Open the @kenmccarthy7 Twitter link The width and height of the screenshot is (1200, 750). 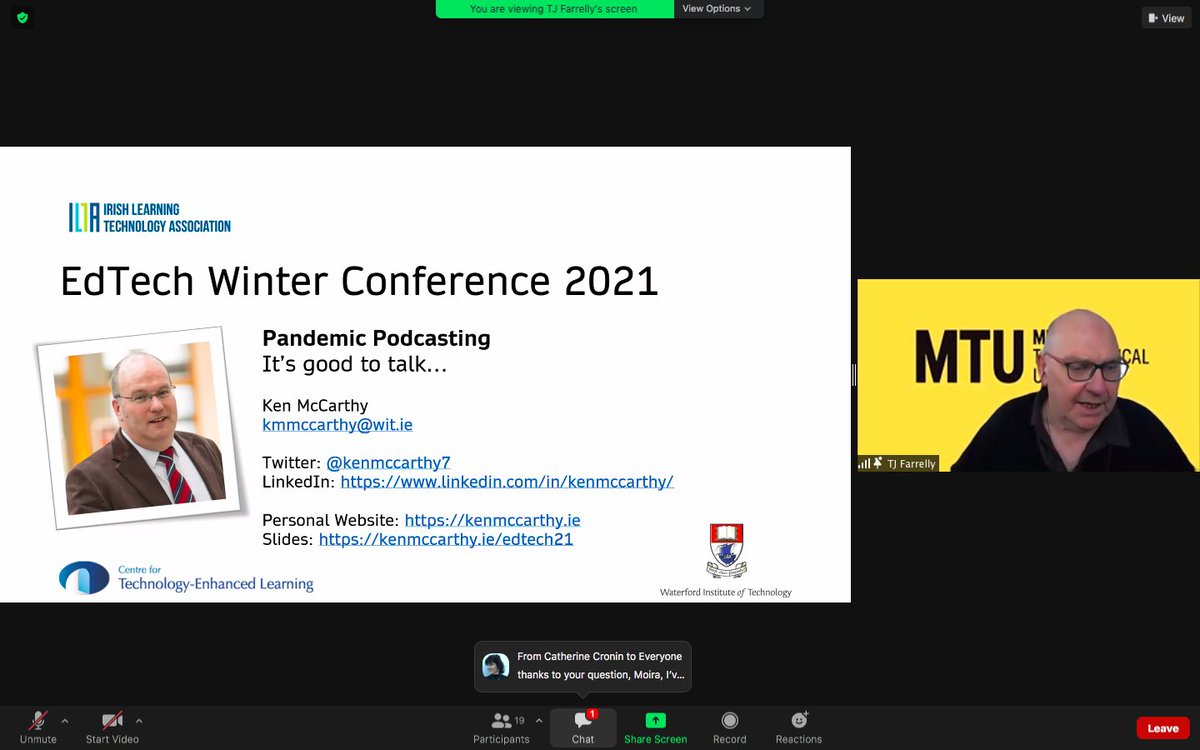point(389,462)
